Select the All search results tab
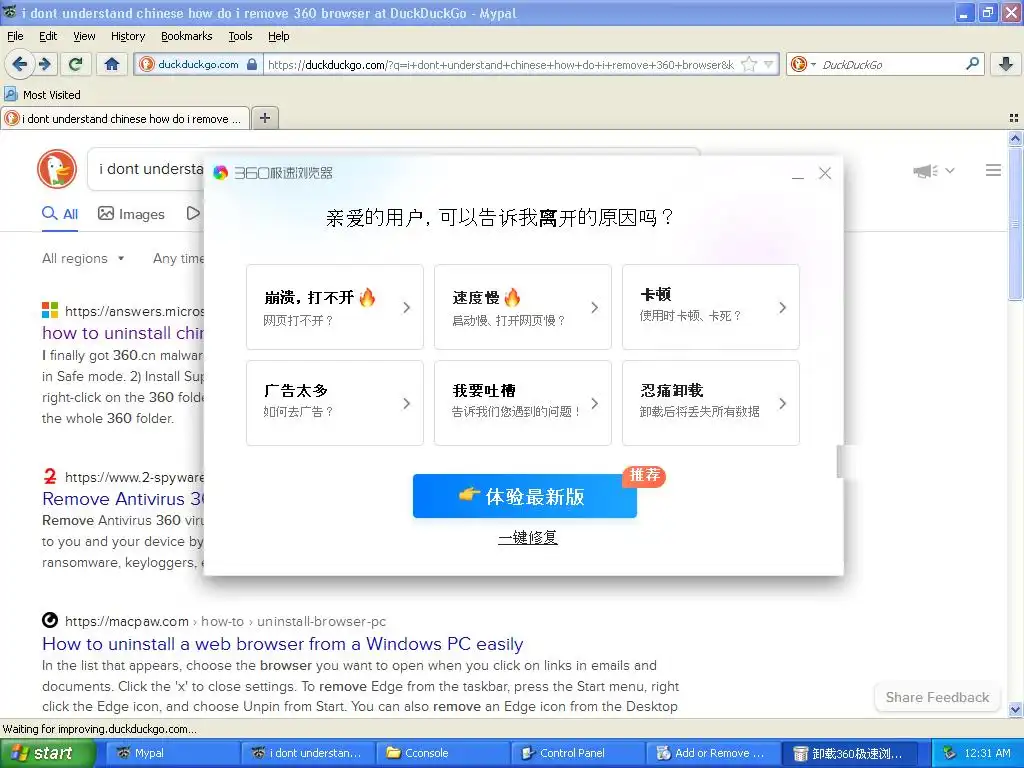Image resolution: width=1024 pixels, height=768 pixels. tap(60, 214)
